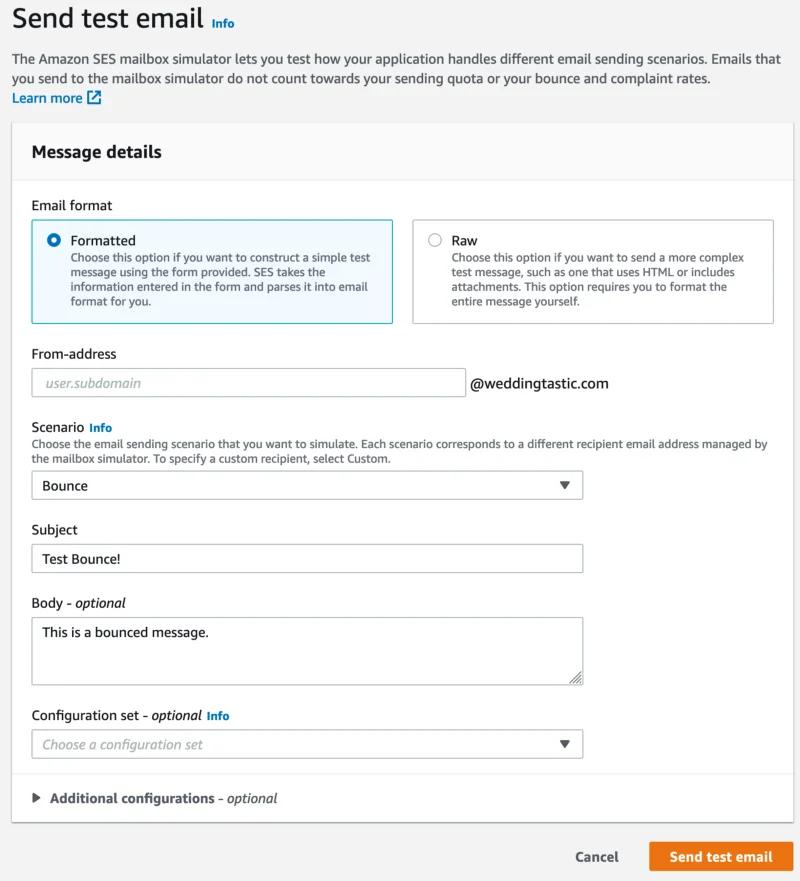The height and width of the screenshot is (881, 800).
Task: Open Info link next to Scenario label
Action: tap(101, 428)
